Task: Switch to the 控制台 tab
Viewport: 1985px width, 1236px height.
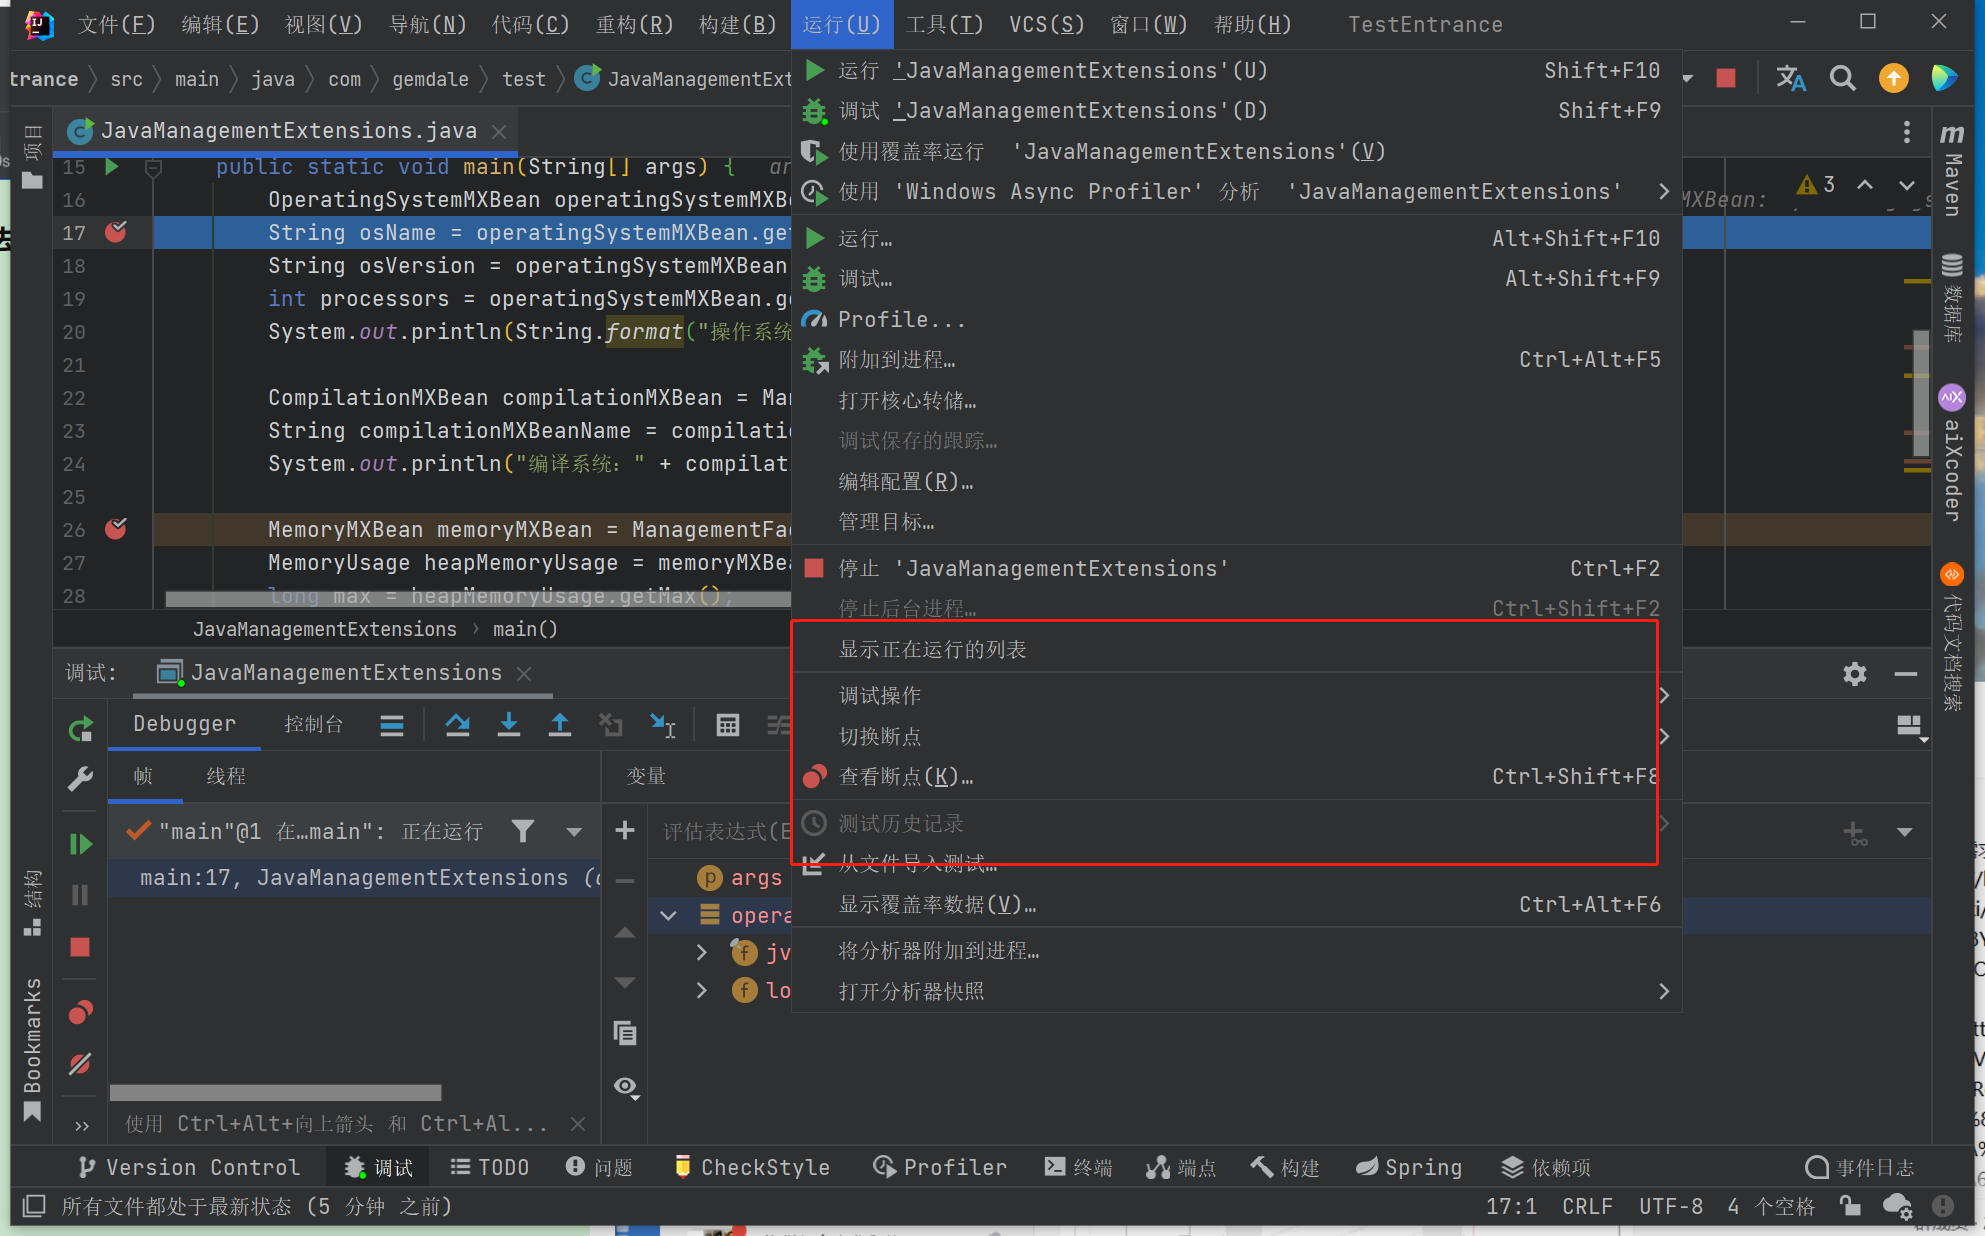Action: [313, 724]
